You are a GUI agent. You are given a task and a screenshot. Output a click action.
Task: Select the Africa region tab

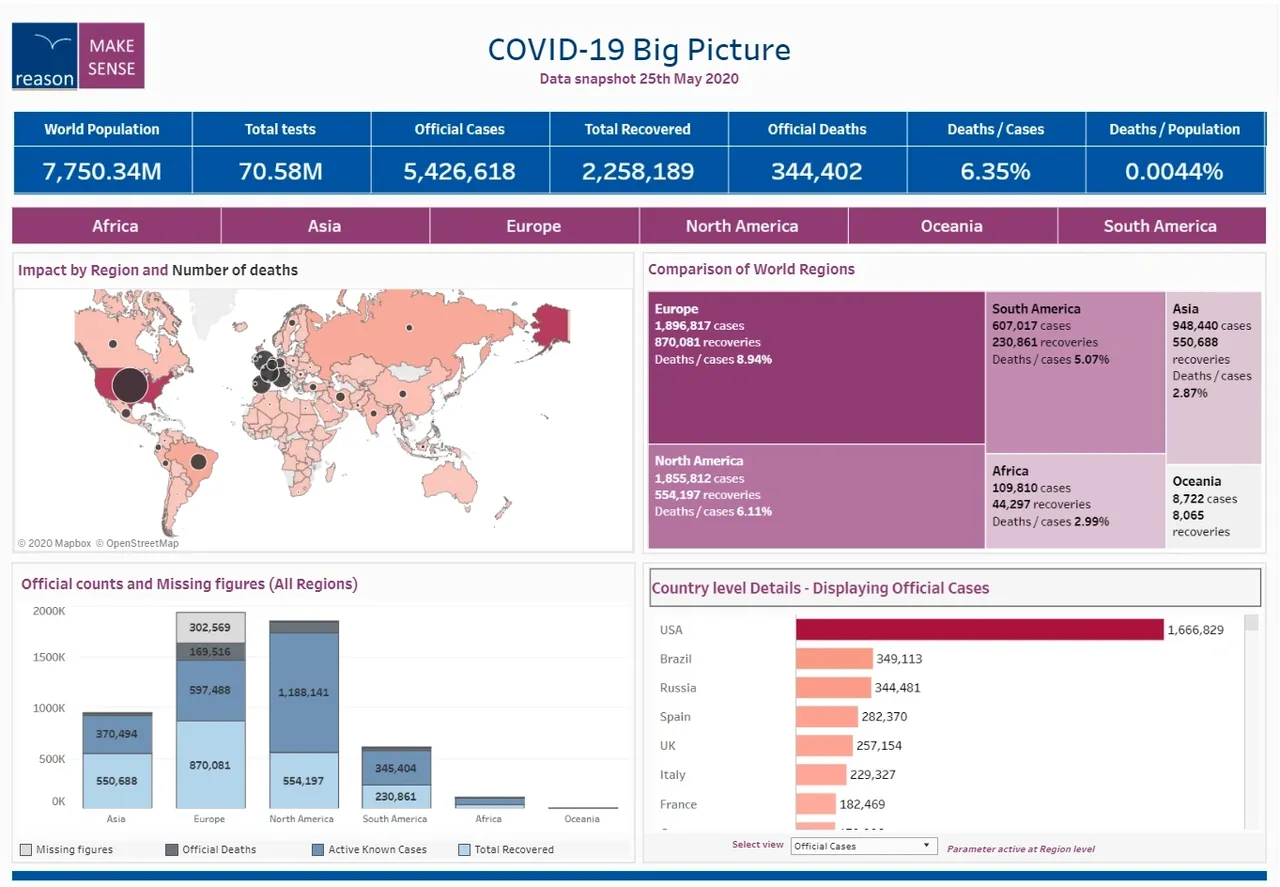click(116, 226)
